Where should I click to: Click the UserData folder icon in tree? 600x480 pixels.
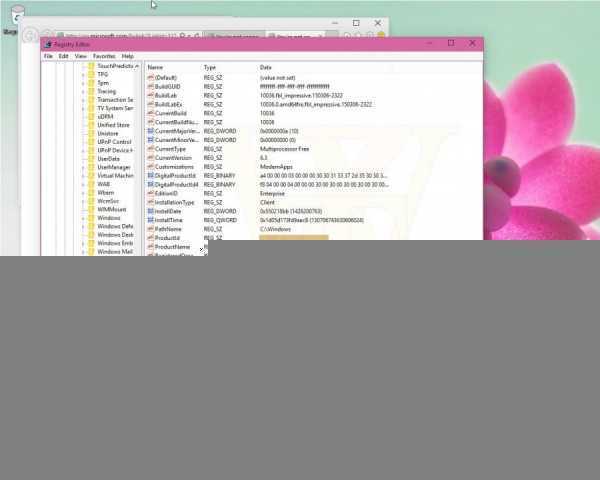(91, 158)
